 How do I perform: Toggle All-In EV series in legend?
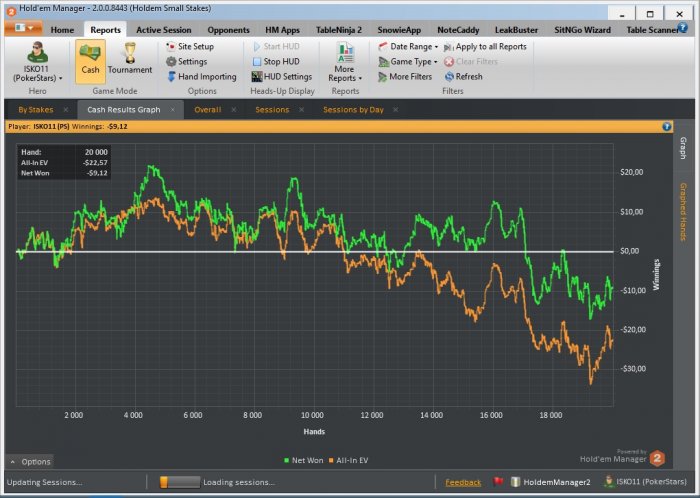[349, 461]
